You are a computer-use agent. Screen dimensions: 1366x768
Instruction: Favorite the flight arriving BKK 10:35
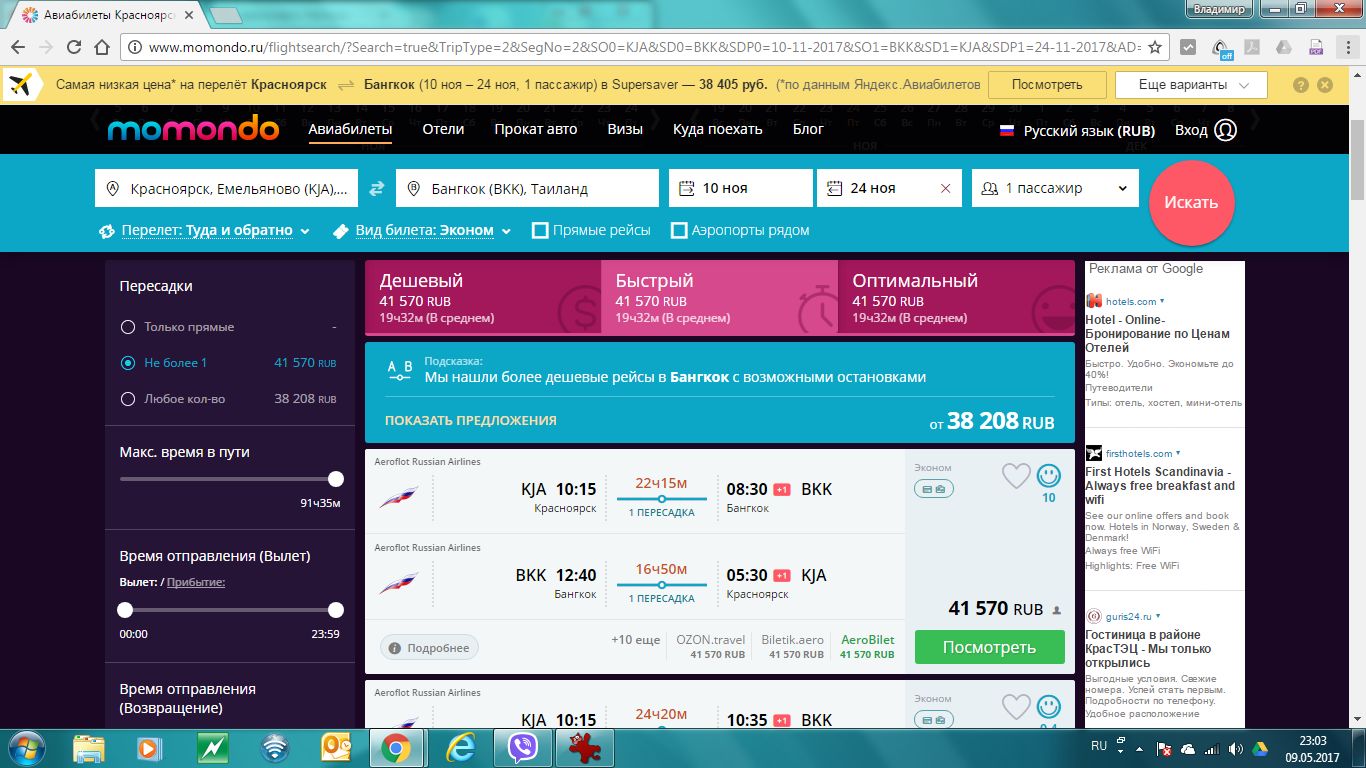click(1016, 707)
